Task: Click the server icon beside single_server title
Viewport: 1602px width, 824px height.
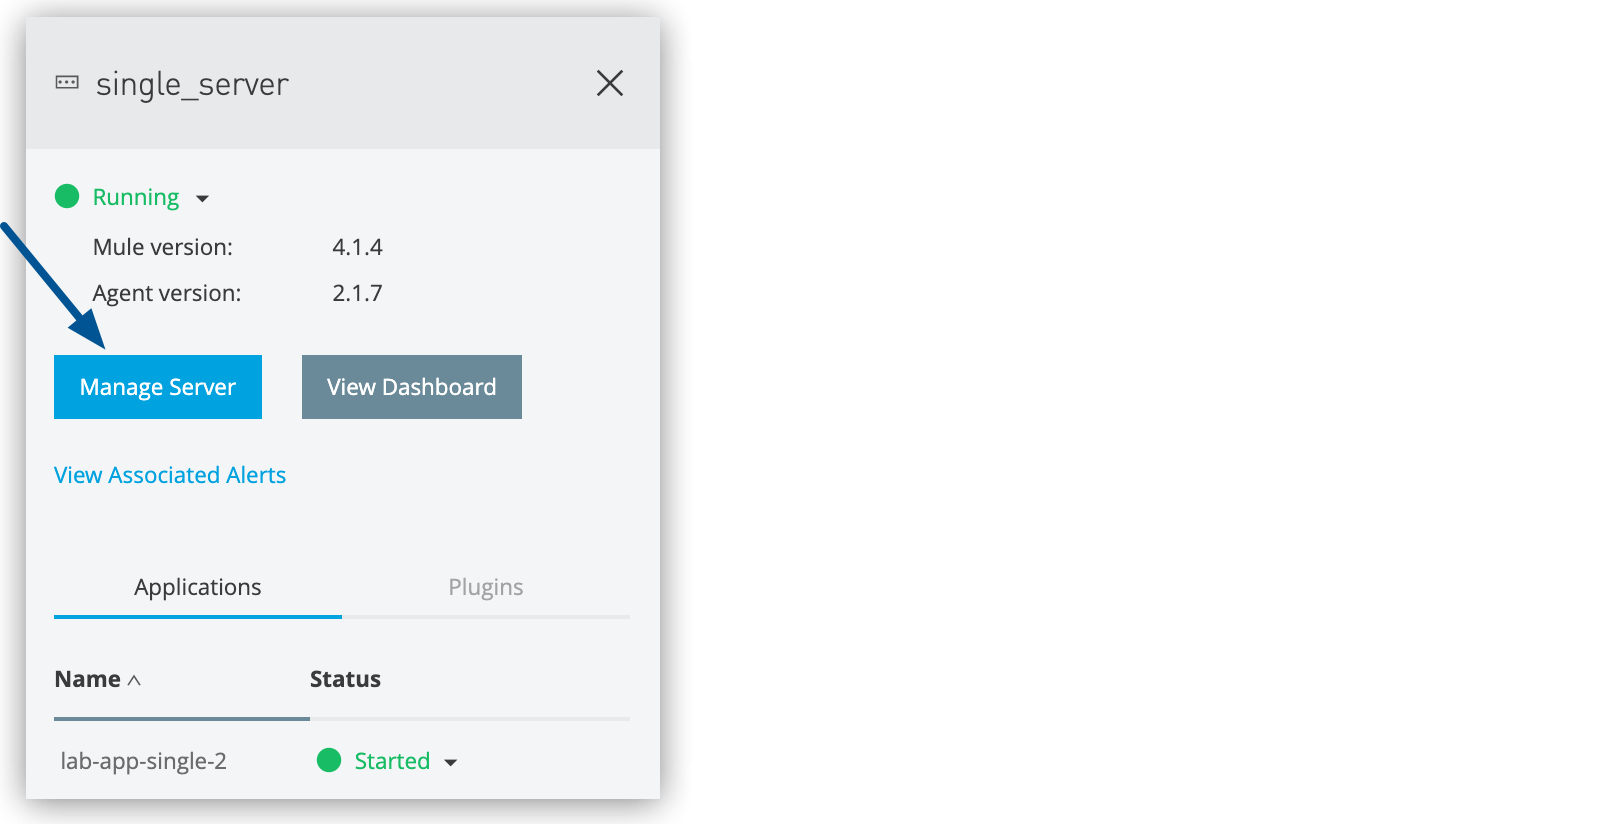Action: (66, 84)
